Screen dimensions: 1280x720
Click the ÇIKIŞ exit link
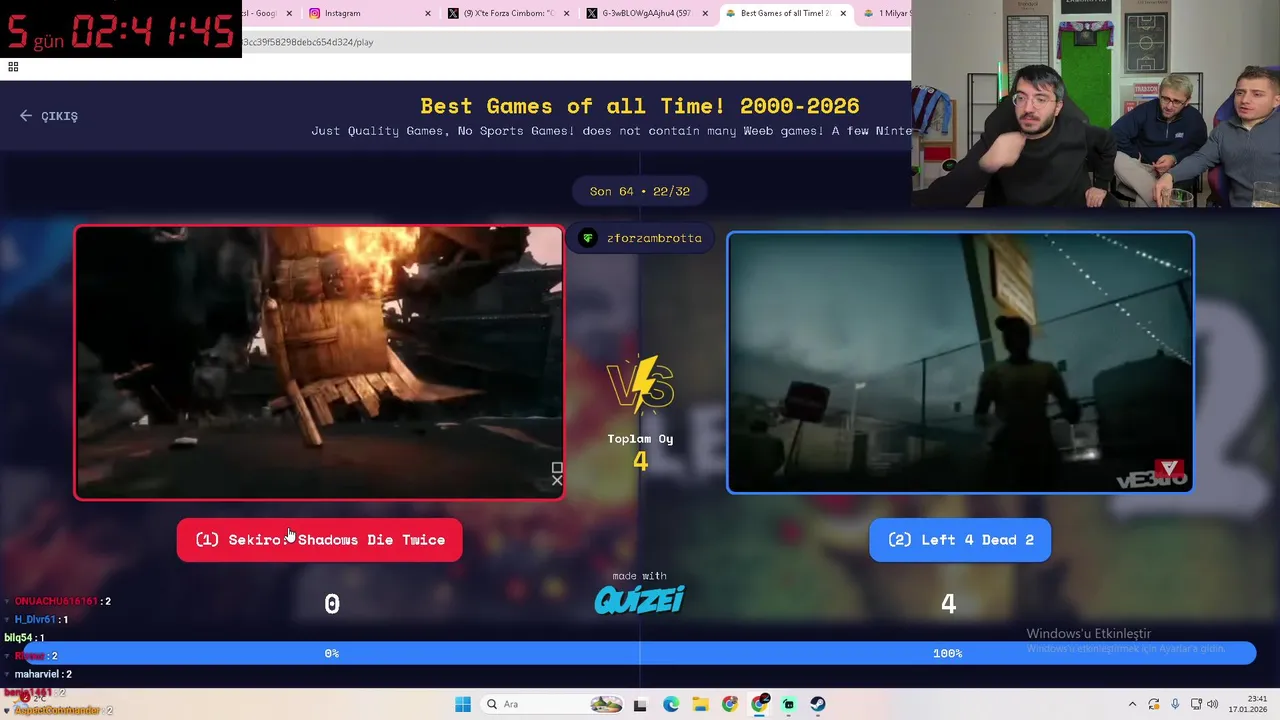point(59,116)
